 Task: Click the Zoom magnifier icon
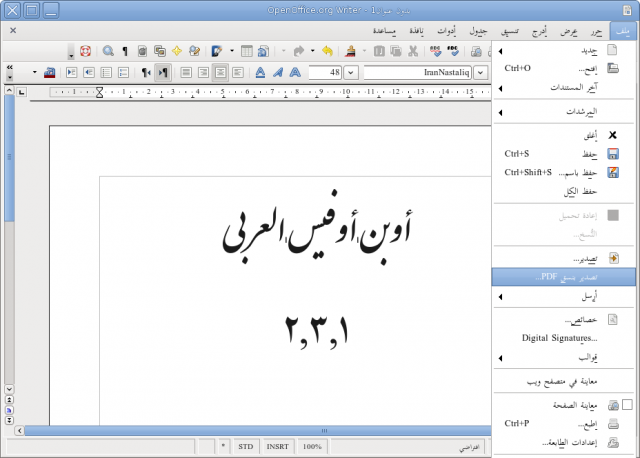click(x=108, y=51)
